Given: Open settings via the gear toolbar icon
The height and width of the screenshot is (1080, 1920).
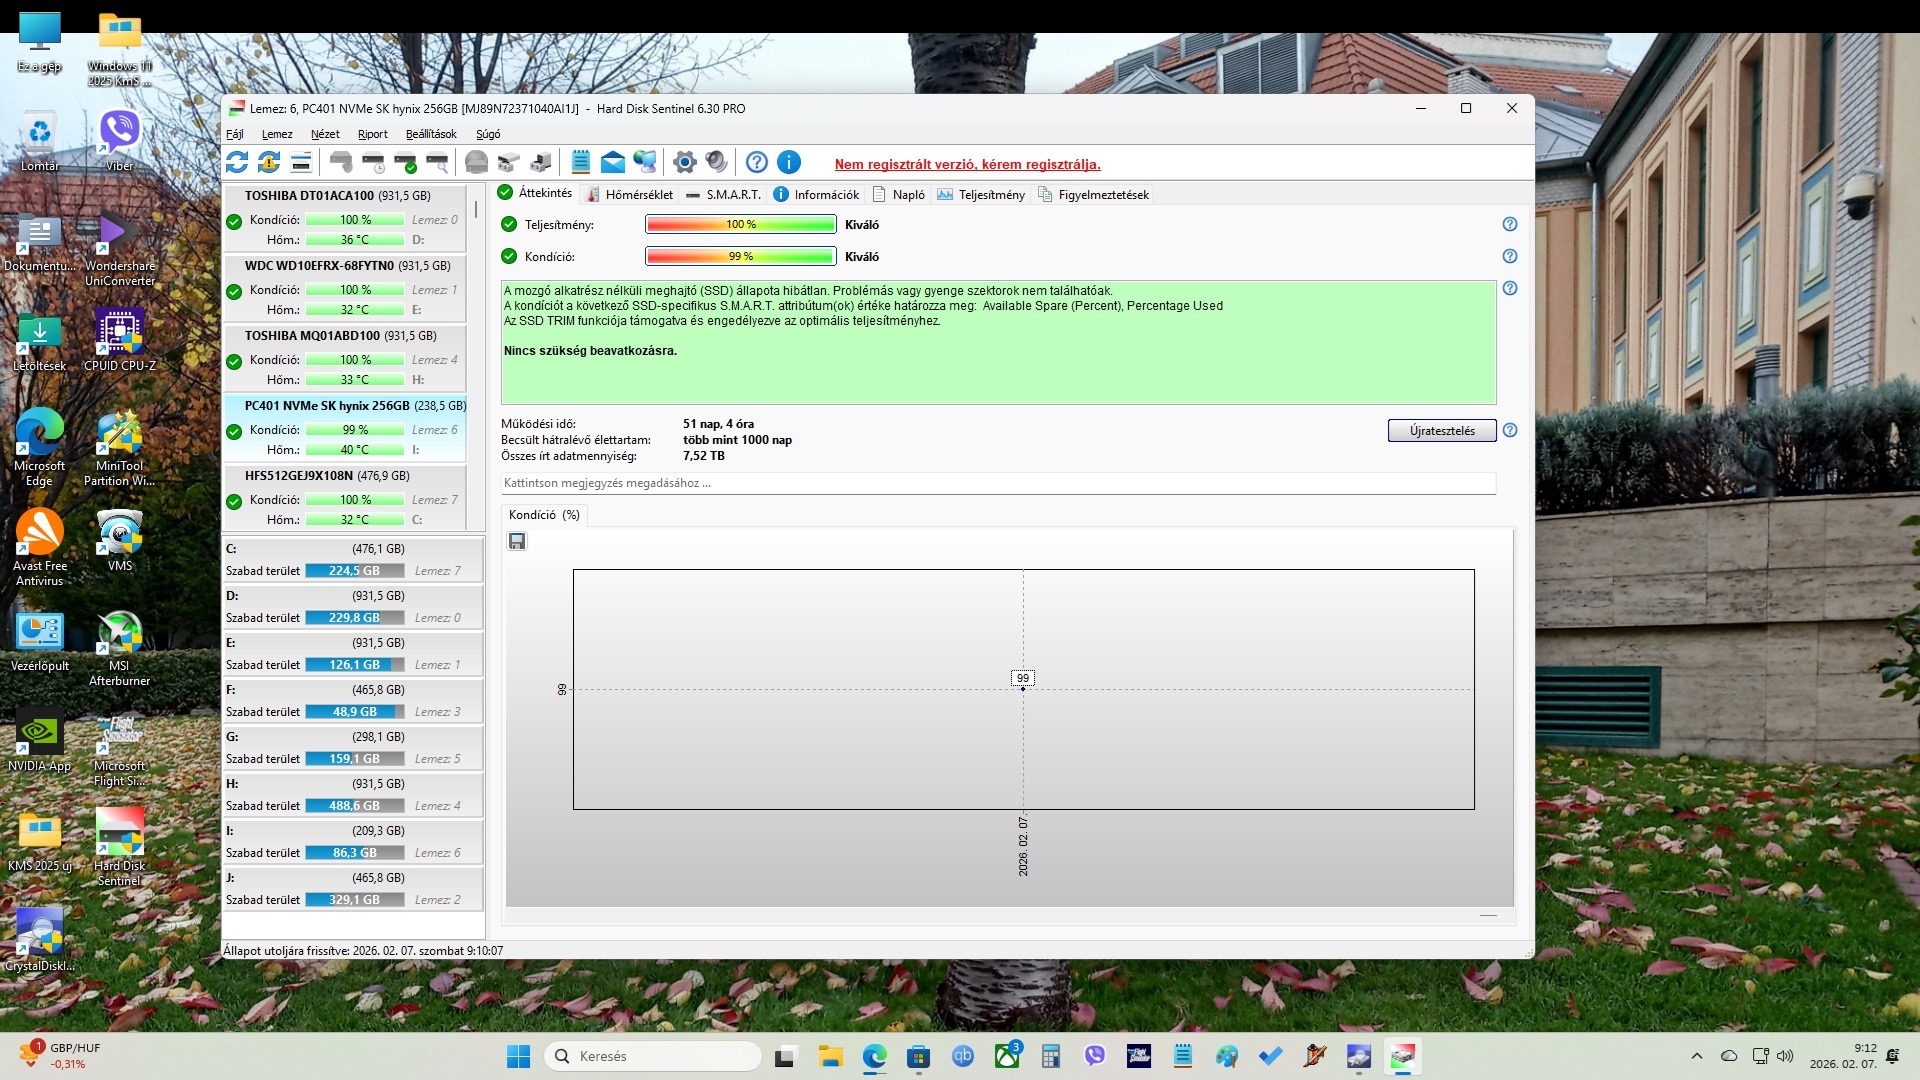Looking at the screenshot, I should pos(685,162).
